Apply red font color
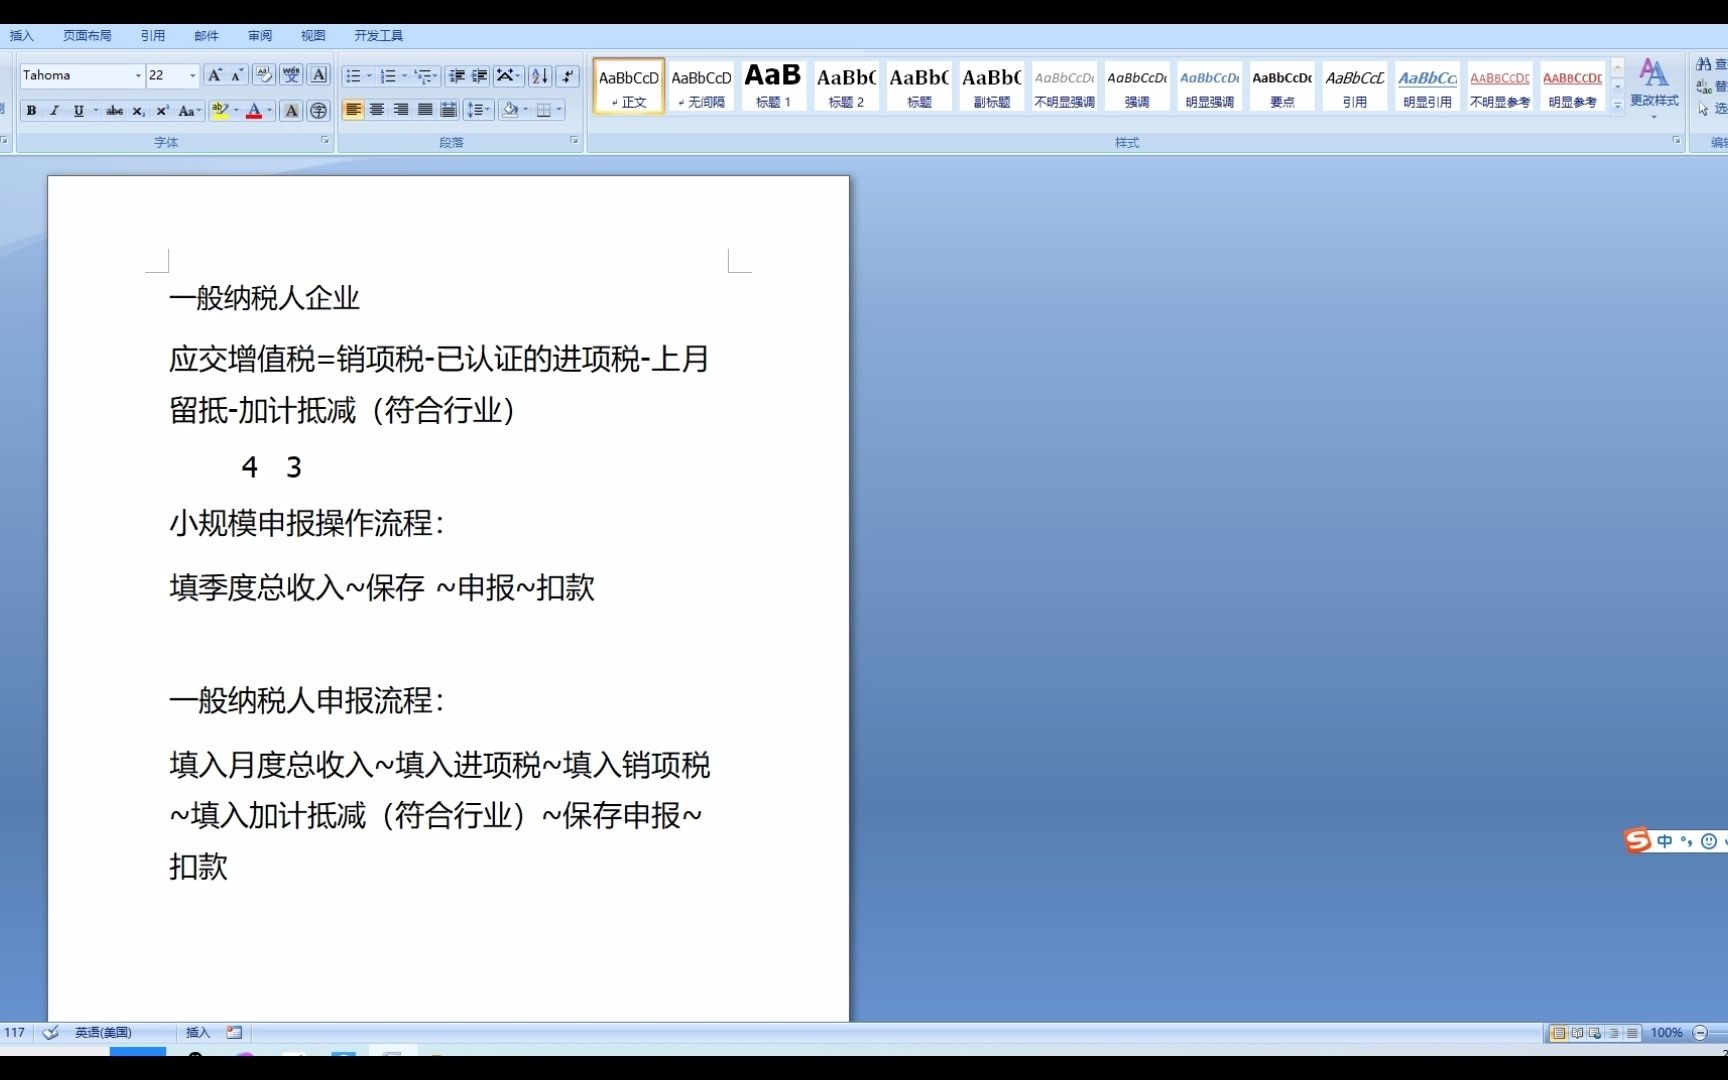The image size is (1728, 1080). coord(254,111)
